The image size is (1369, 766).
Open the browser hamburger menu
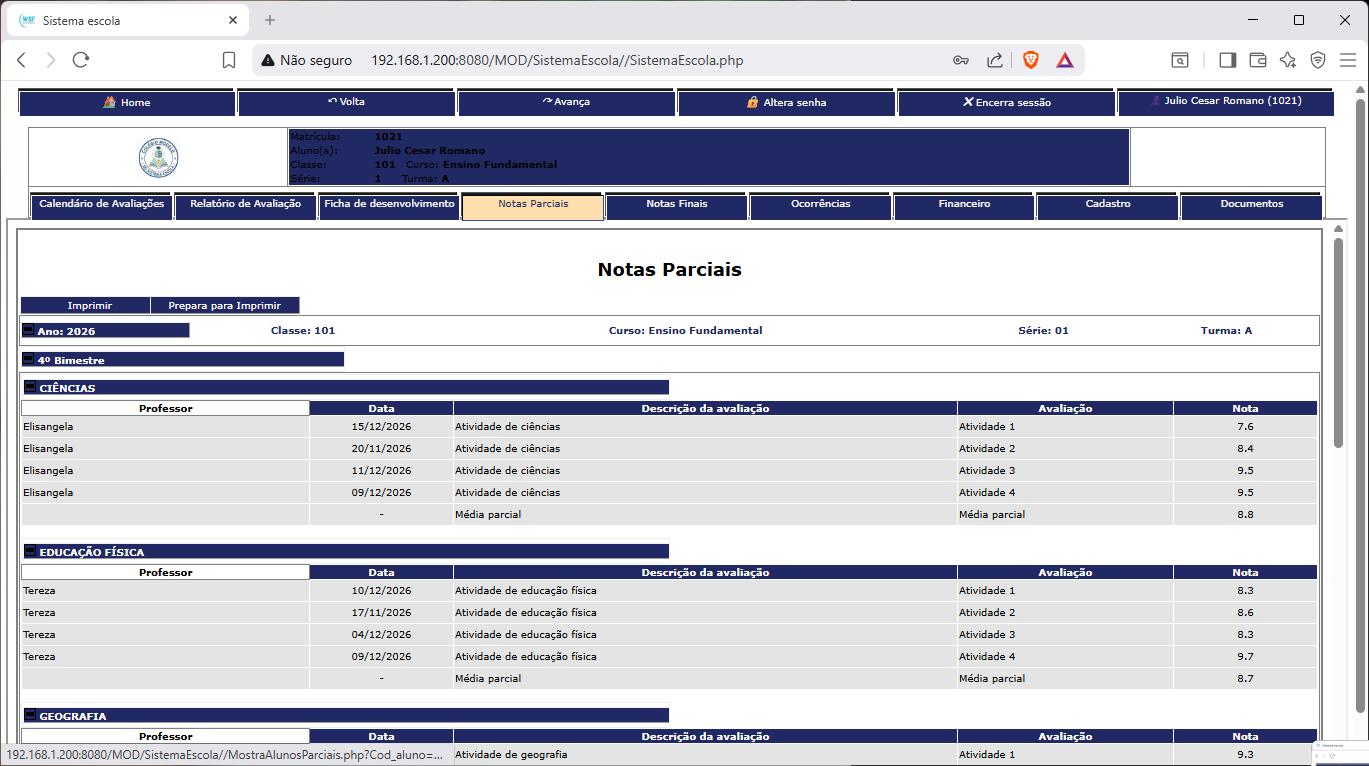1347,60
